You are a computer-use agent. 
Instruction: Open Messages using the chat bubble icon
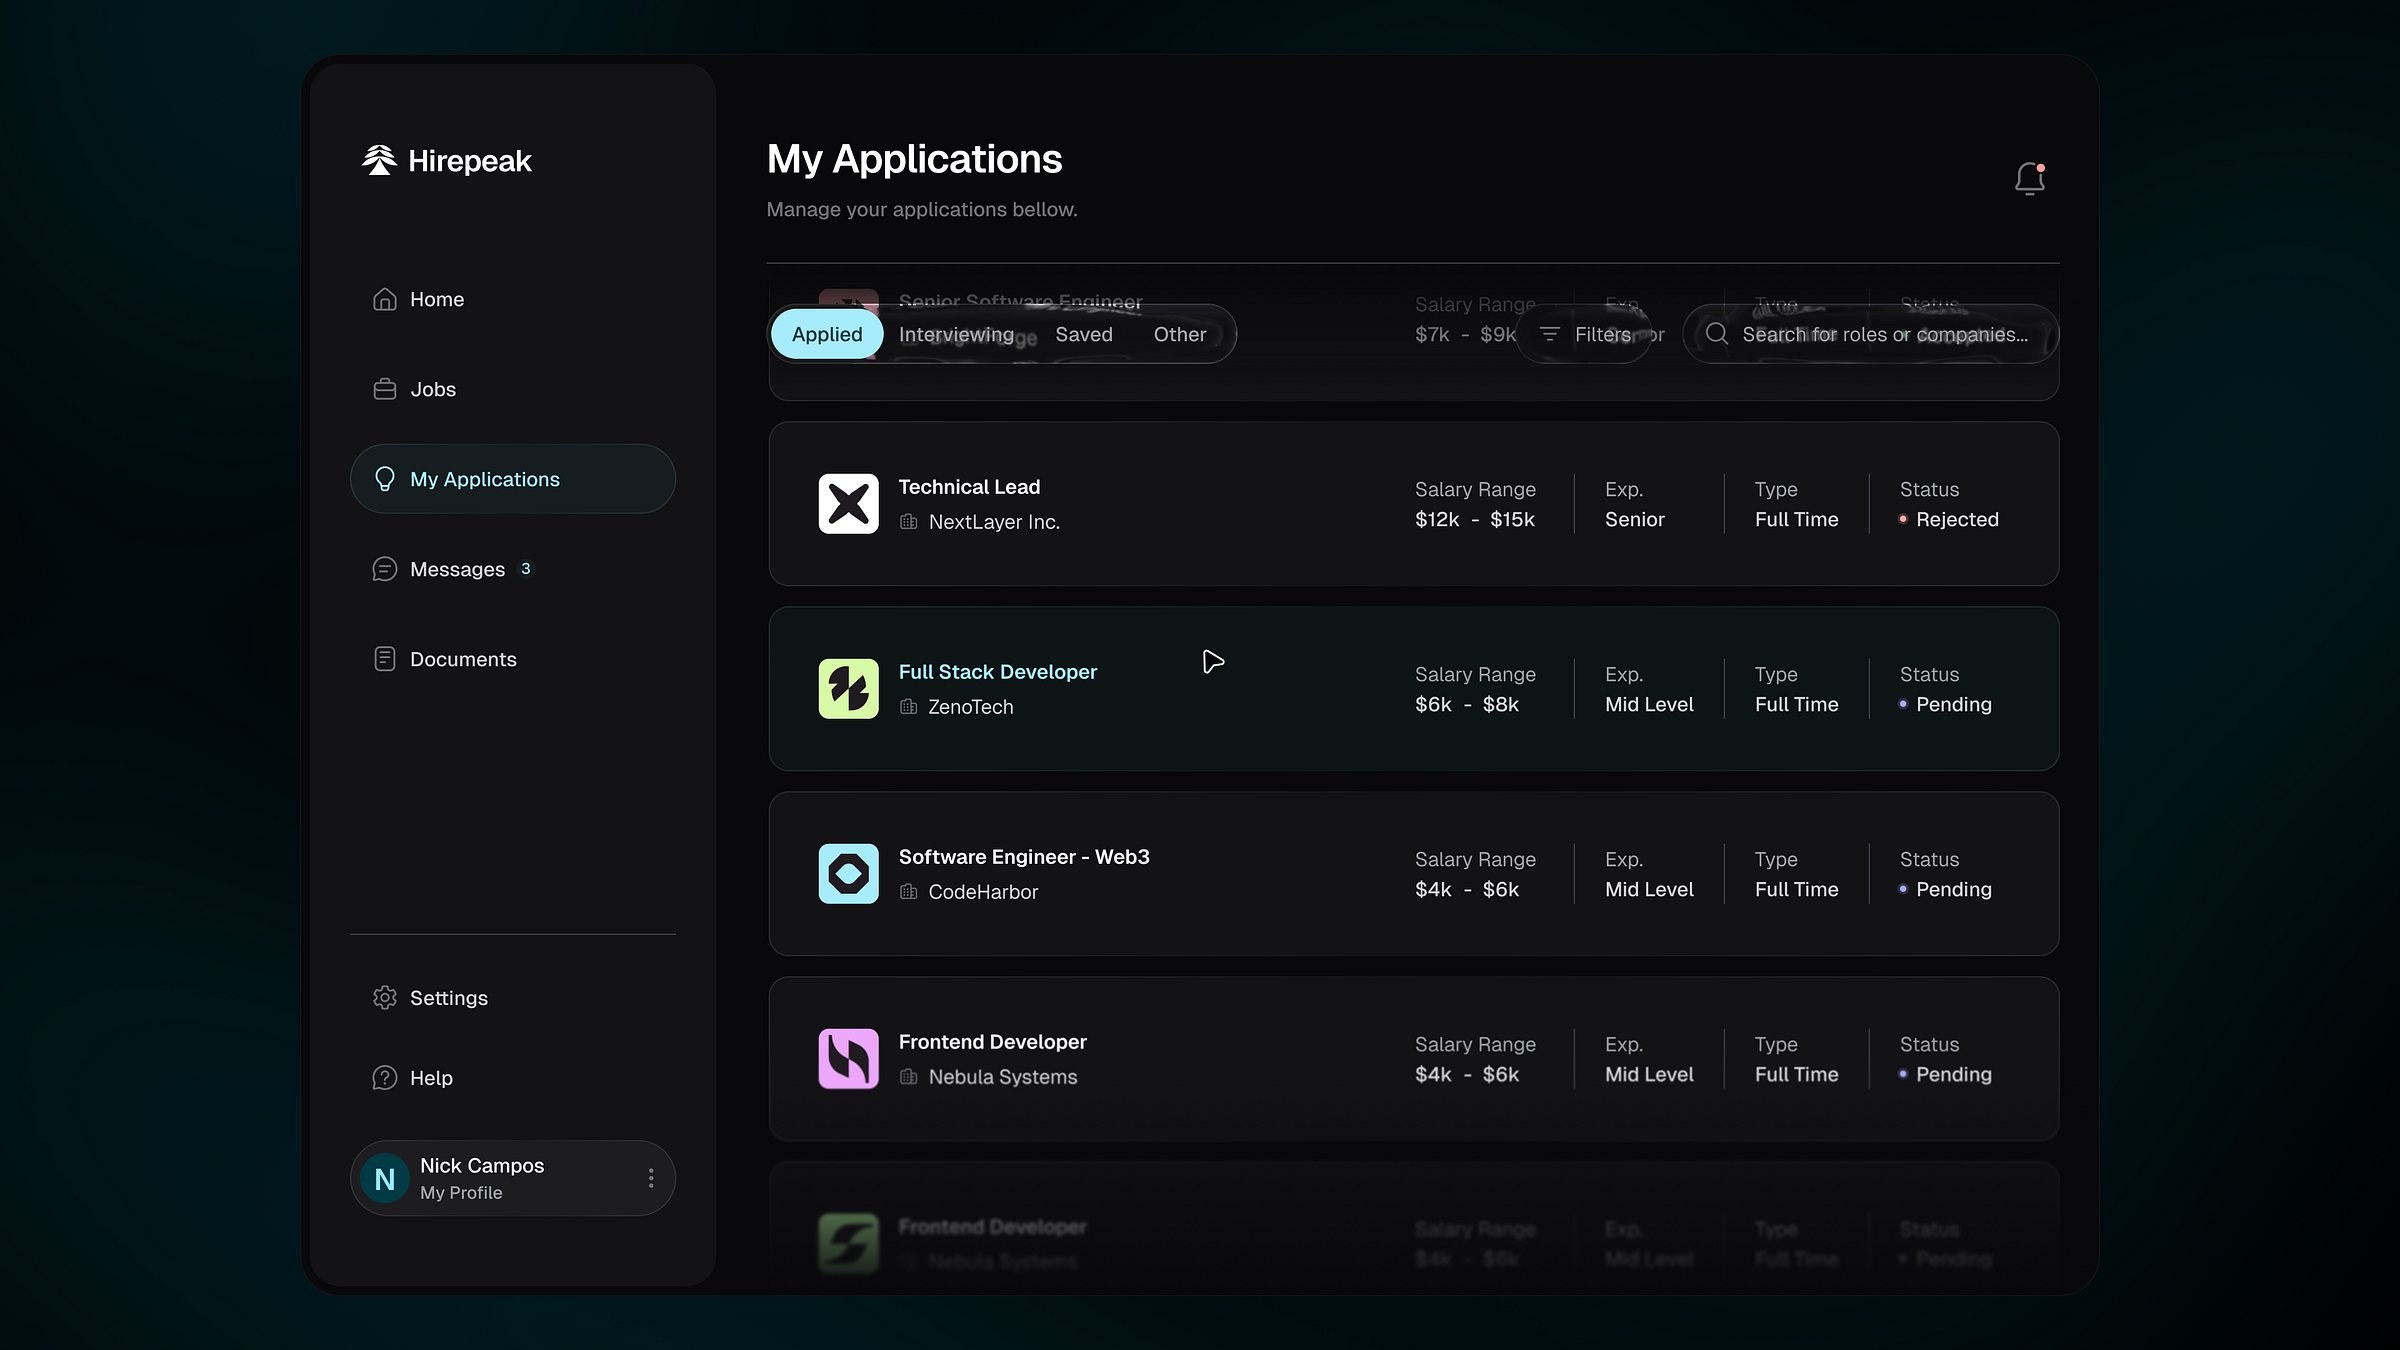pos(385,568)
